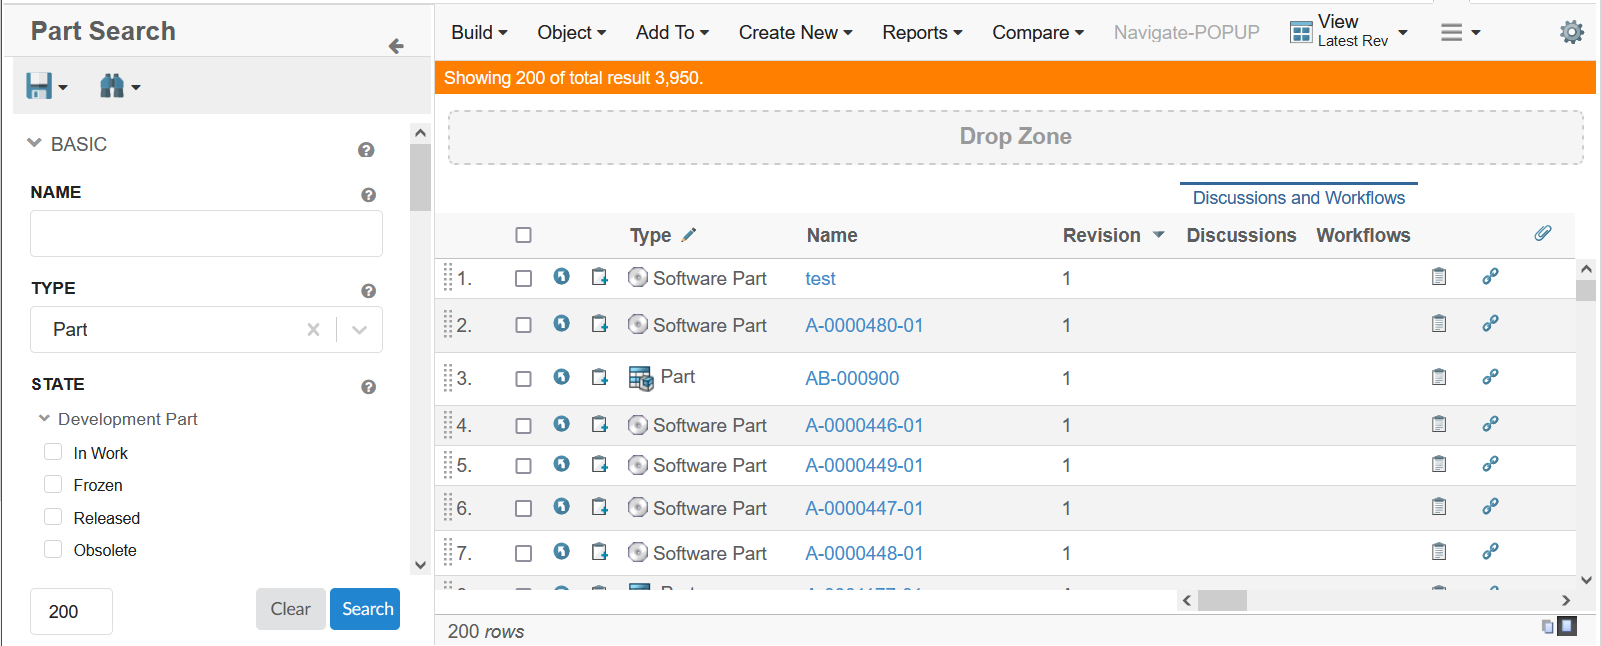The width and height of the screenshot is (1601, 646).
Task: Click the save search floppy disk icon
Action: (x=40, y=87)
